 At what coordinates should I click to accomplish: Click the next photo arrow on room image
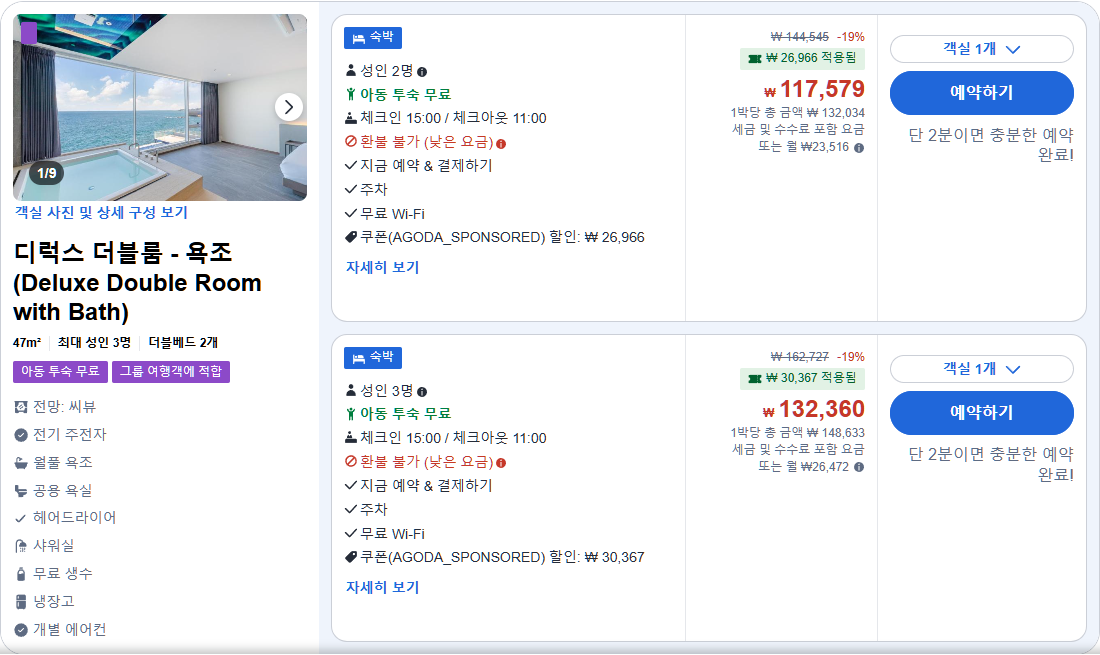point(288,107)
